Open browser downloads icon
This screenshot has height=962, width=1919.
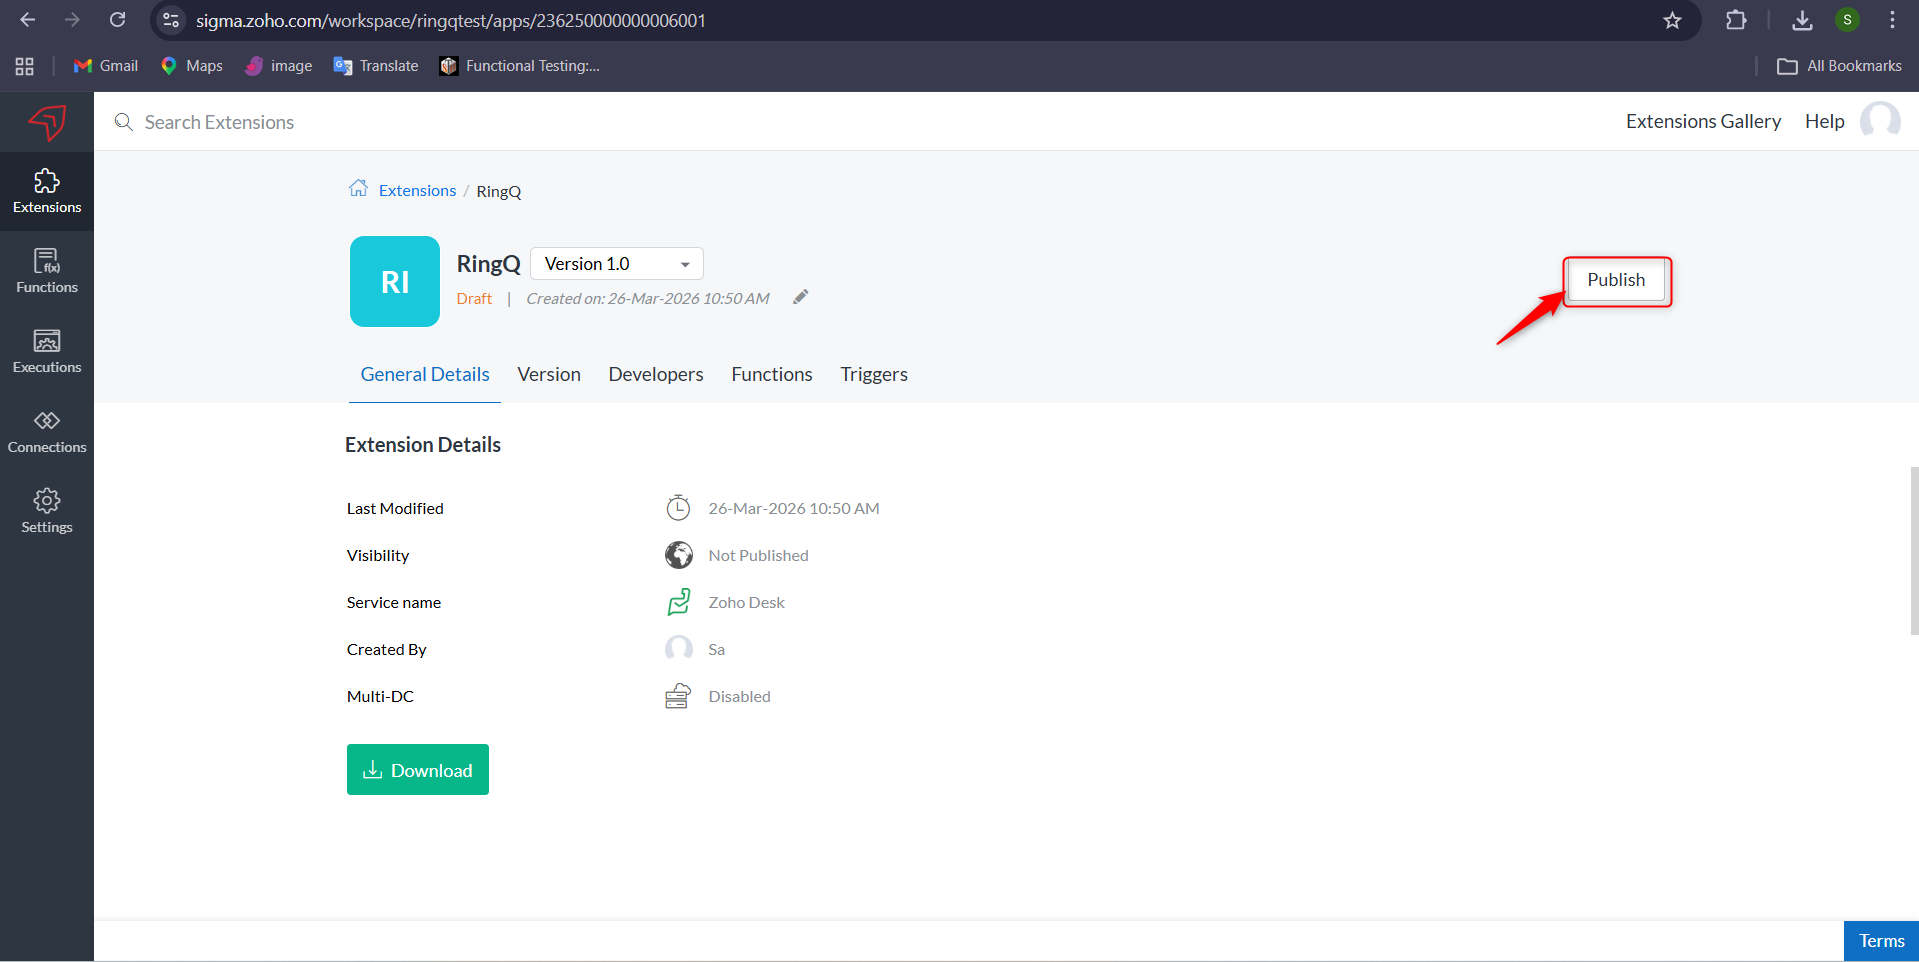1802,20
